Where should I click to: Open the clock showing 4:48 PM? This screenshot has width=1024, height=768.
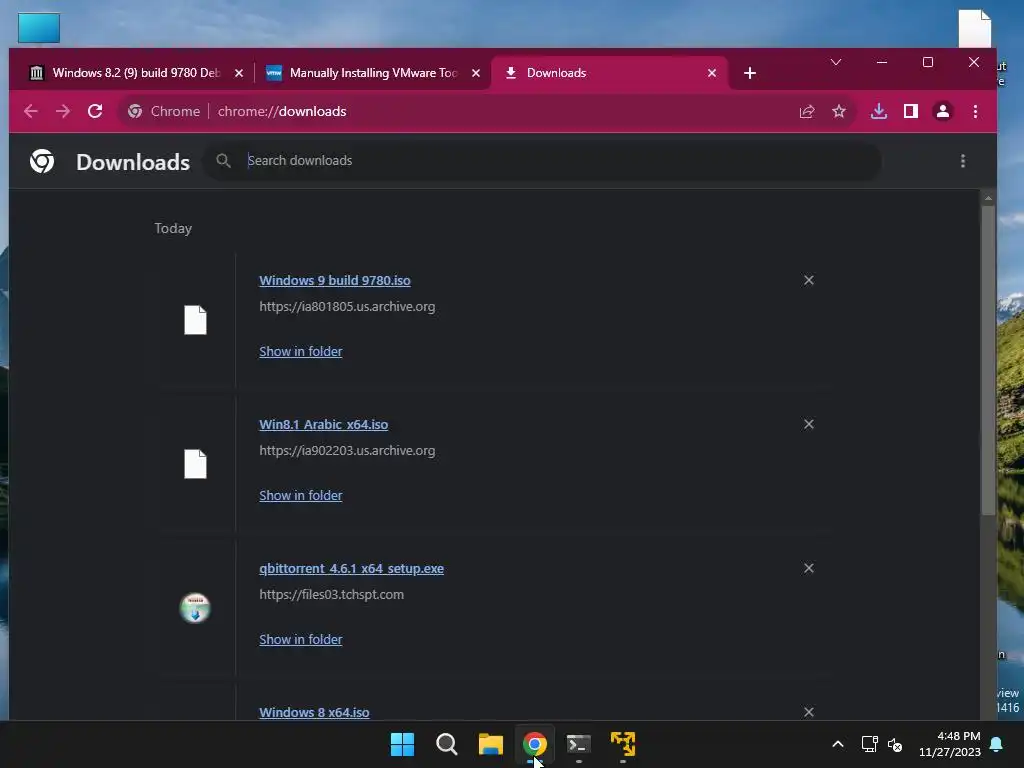[950, 744]
